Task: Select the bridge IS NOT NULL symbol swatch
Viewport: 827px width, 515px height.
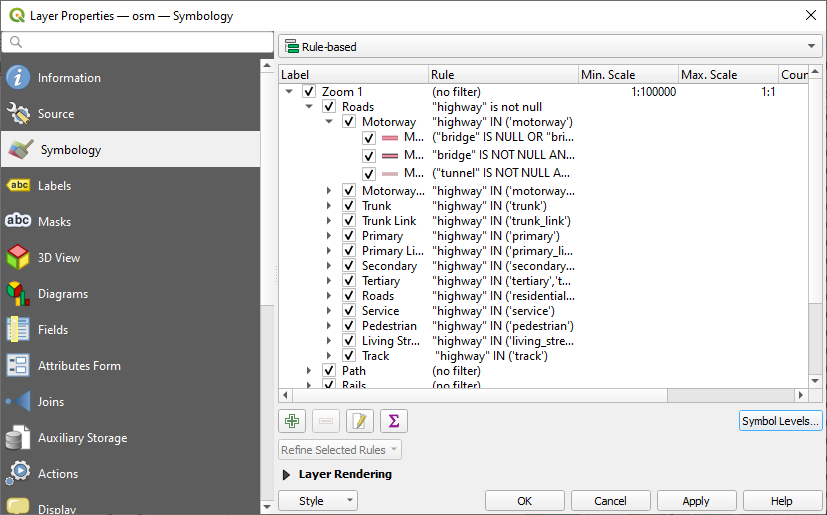Action: pos(390,156)
